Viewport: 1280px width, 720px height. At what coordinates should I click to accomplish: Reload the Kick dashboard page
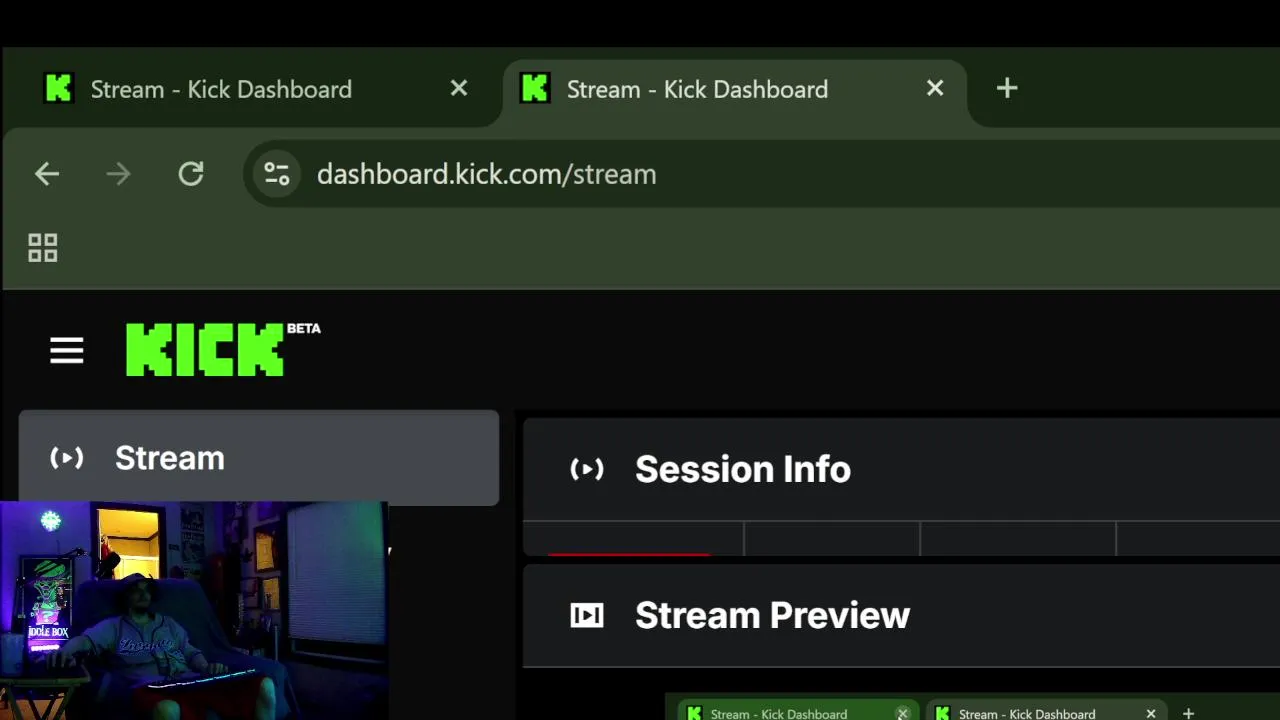click(x=191, y=174)
